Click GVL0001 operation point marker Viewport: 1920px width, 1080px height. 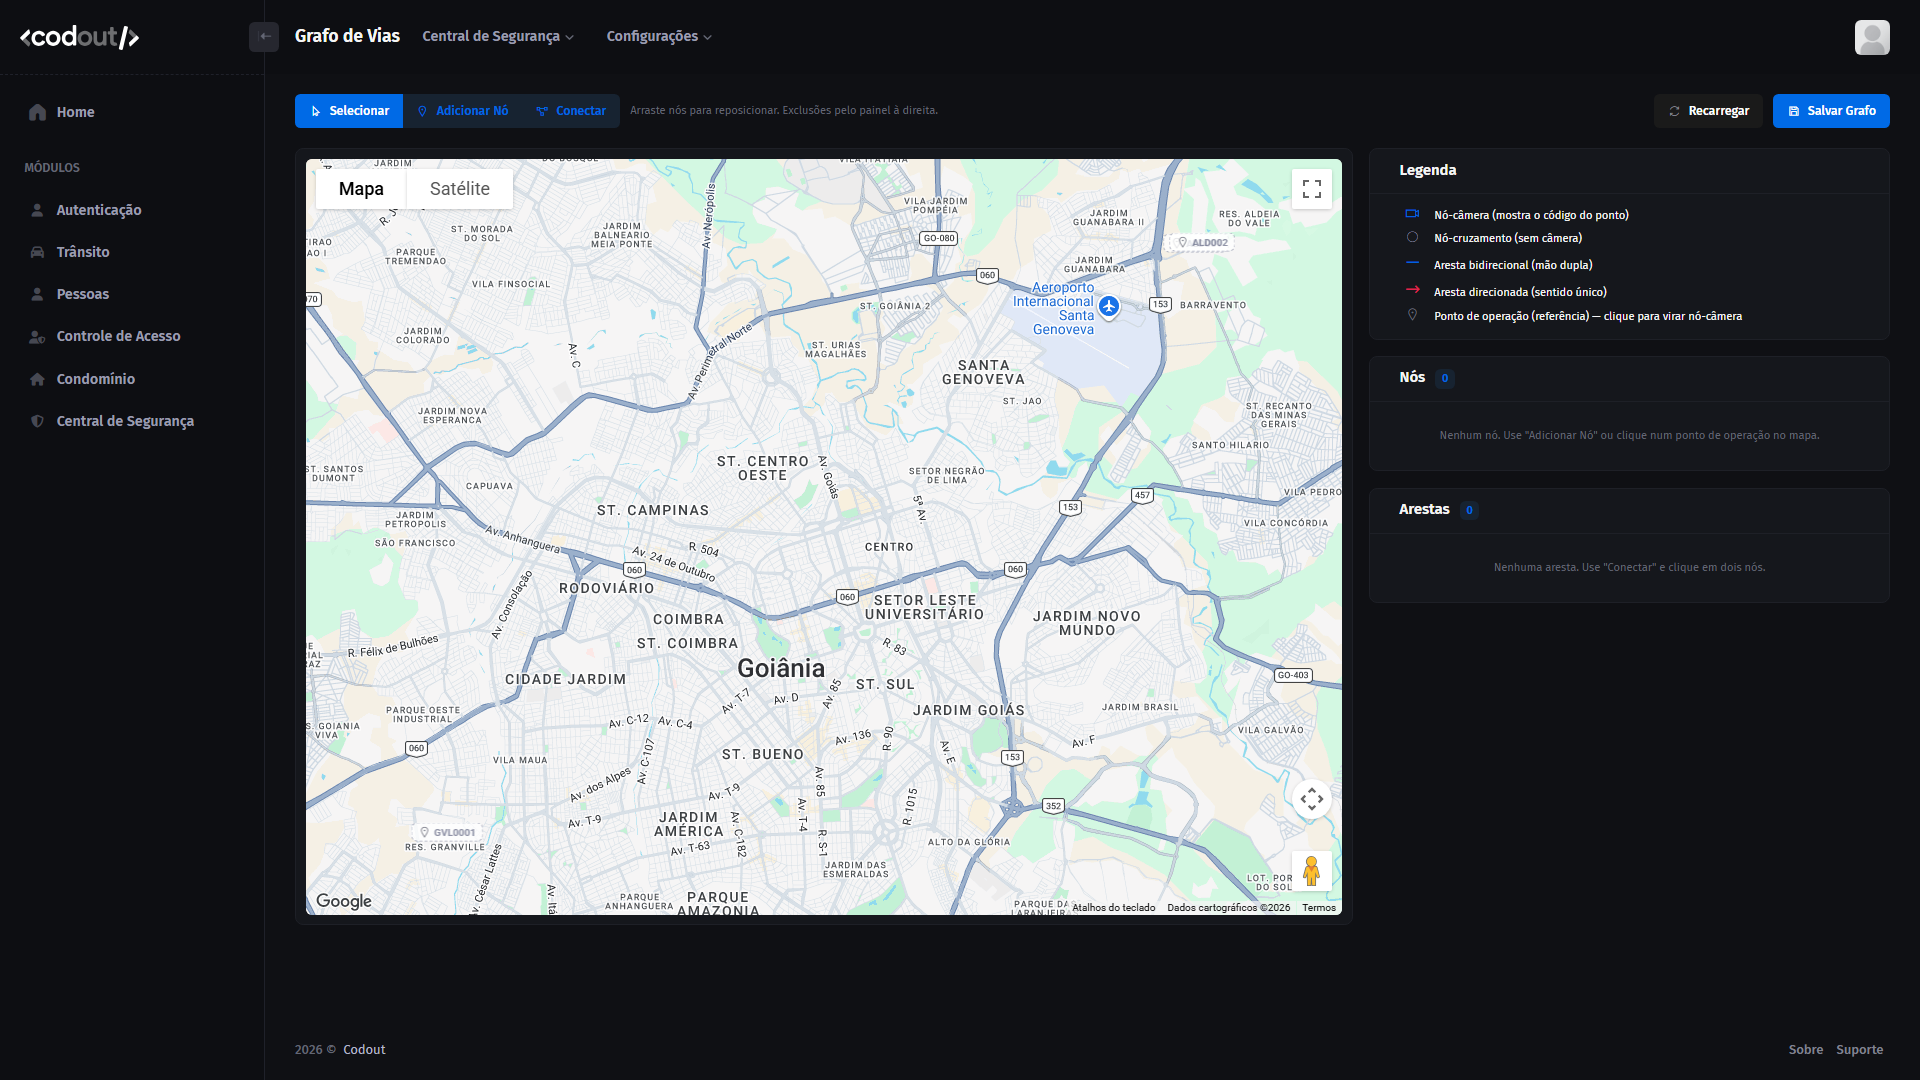tap(447, 832)
